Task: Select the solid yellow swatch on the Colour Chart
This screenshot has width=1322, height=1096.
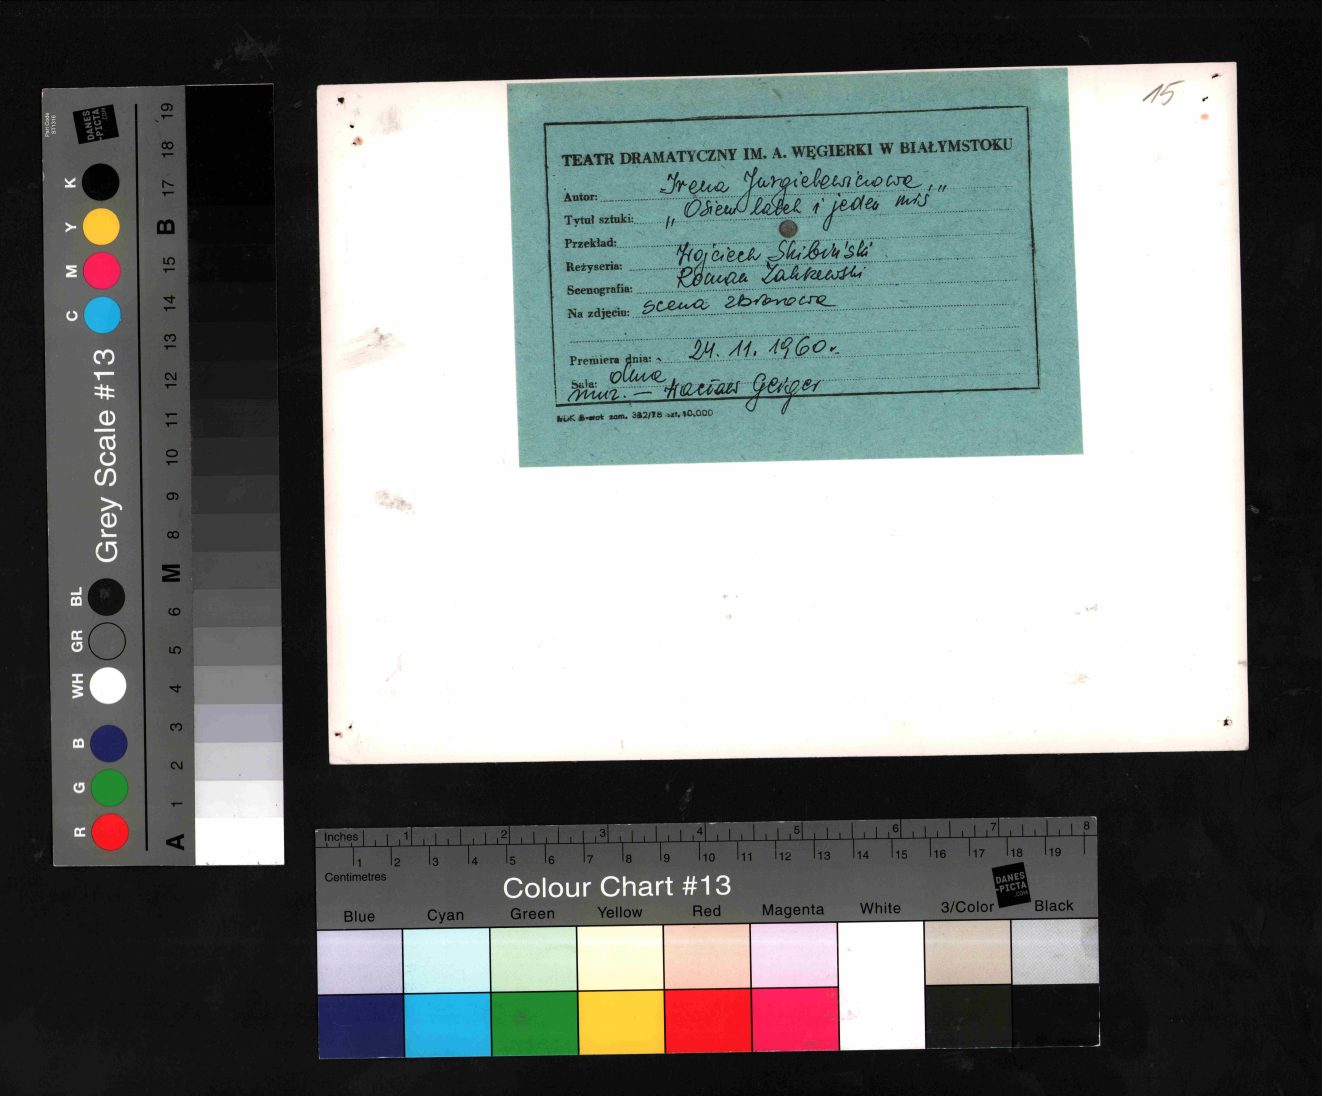Action: coord(620,1022)
